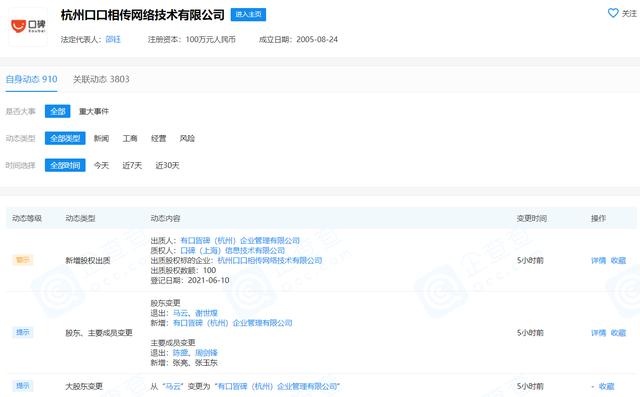
Task: Click the 变更时间 column header
Action: point(531,218)
